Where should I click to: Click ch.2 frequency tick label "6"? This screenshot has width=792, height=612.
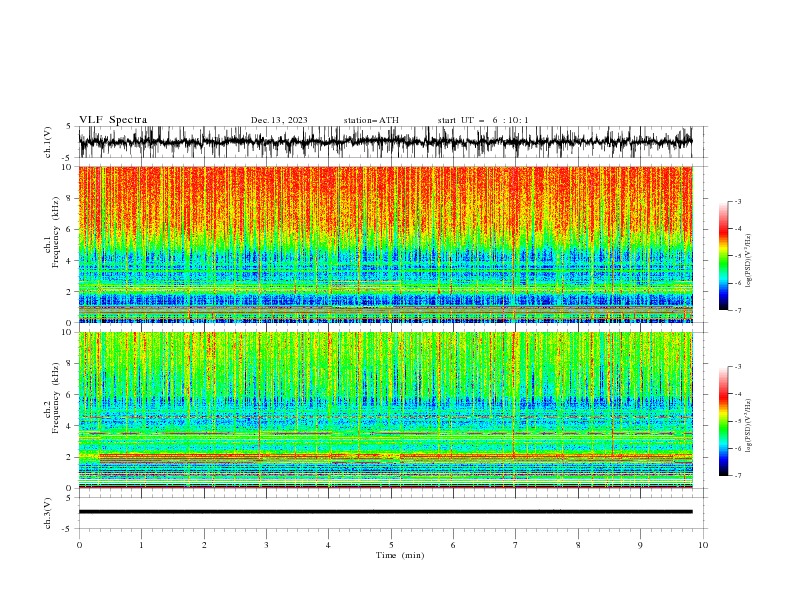coord(70,394)
